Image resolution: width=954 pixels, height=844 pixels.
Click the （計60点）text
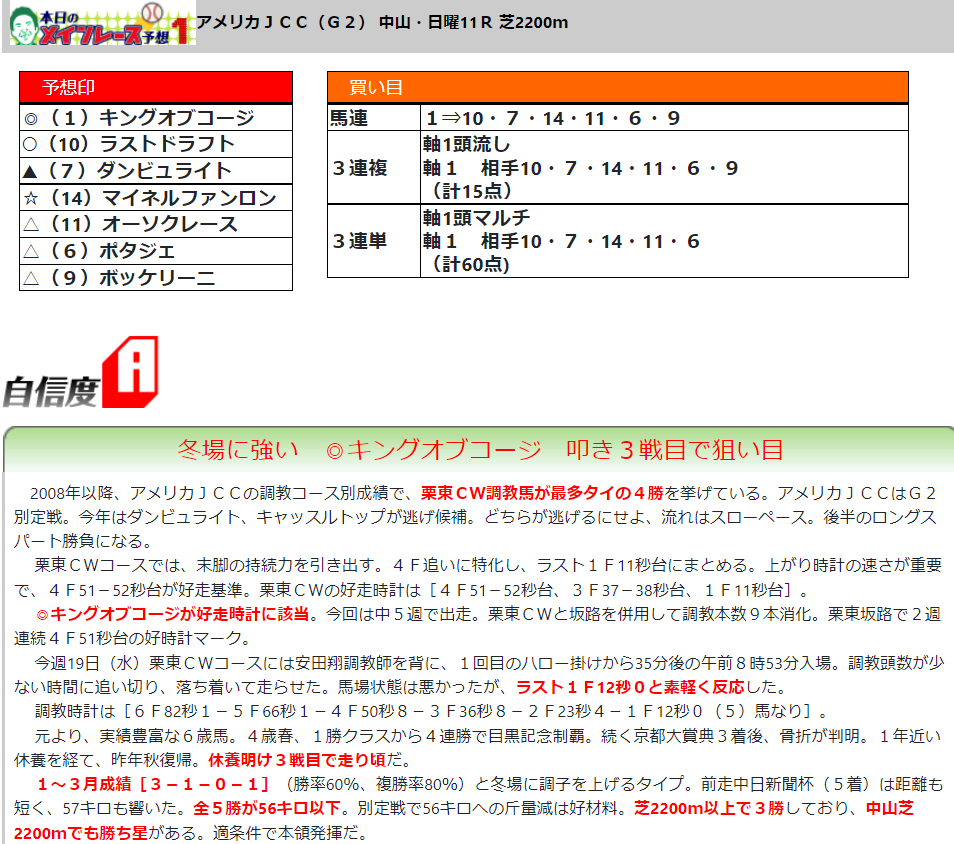pyautogui.click(x=470, y=265)
